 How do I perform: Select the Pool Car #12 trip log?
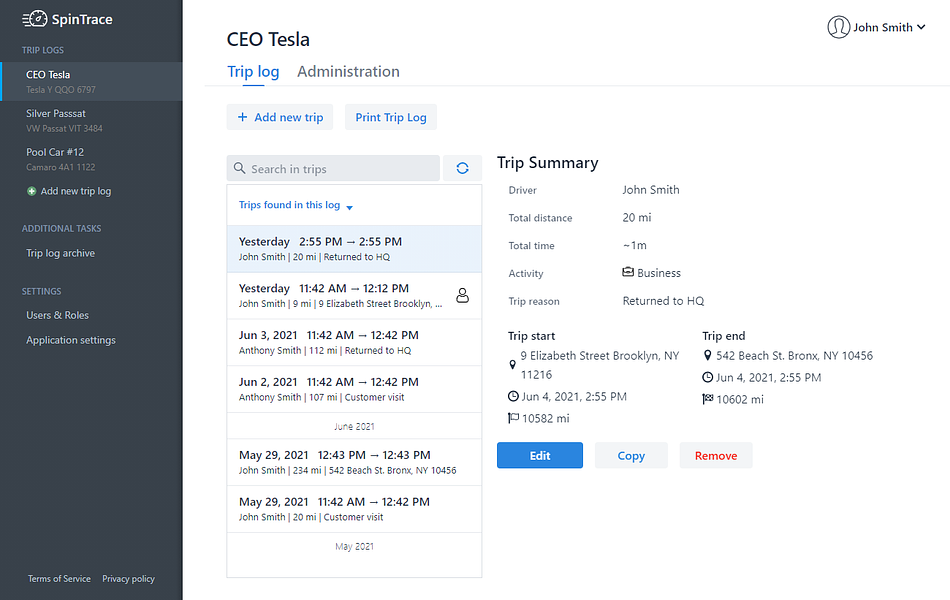(x=91, y=159)
